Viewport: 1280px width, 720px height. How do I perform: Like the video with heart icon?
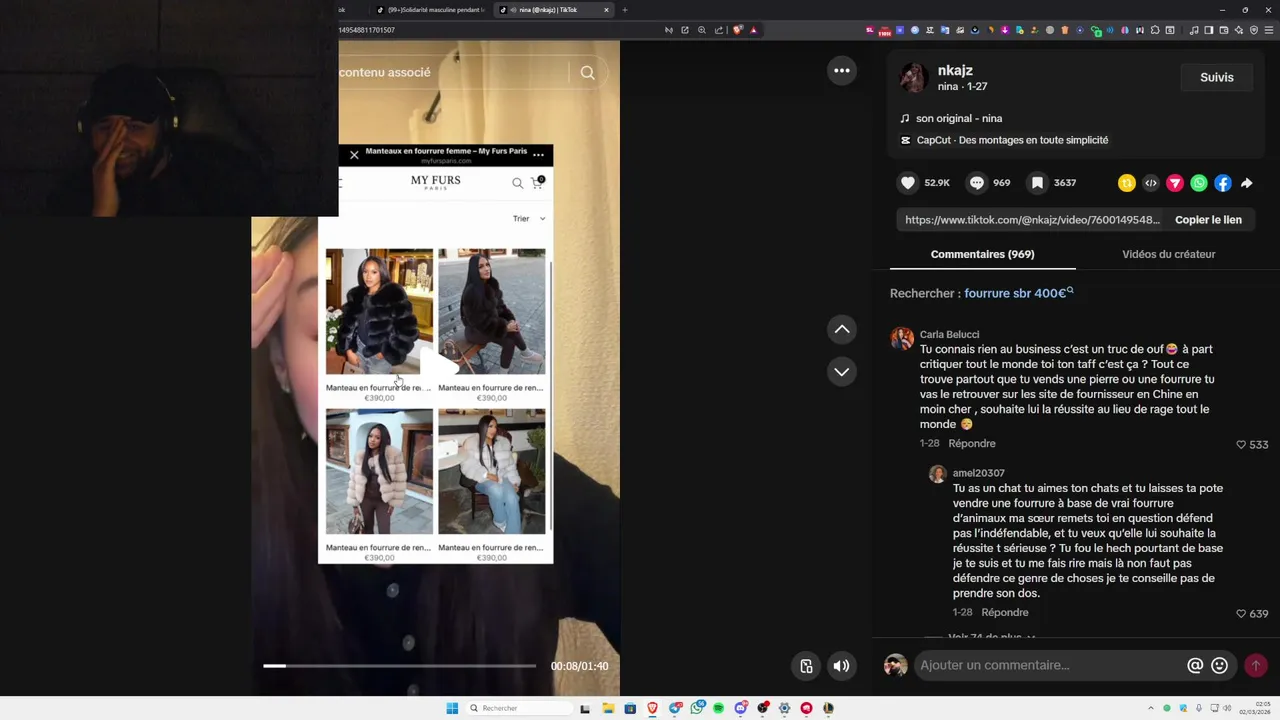pos(908,183)
